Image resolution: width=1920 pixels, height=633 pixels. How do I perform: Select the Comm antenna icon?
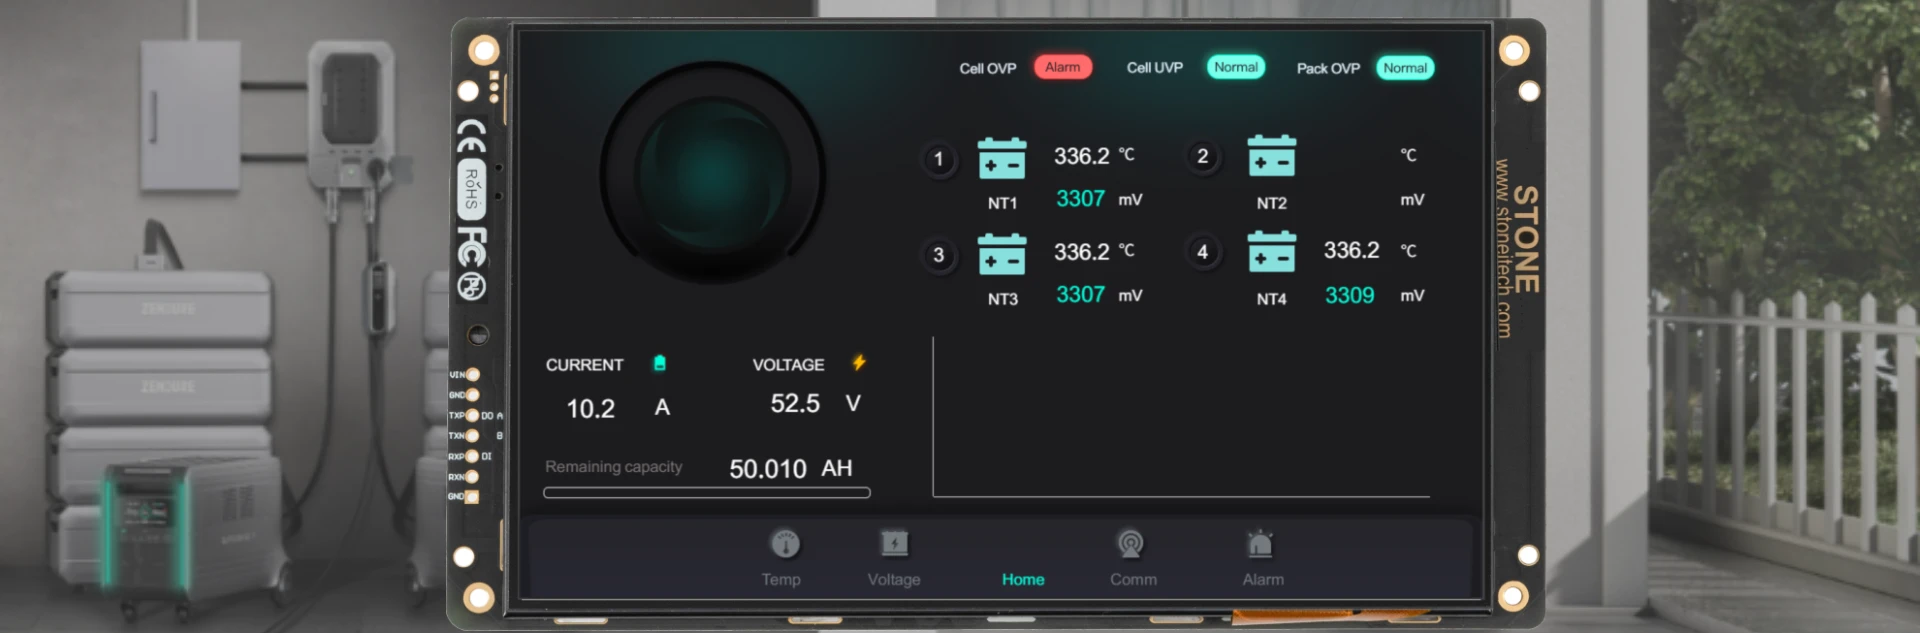point(1131,544)
